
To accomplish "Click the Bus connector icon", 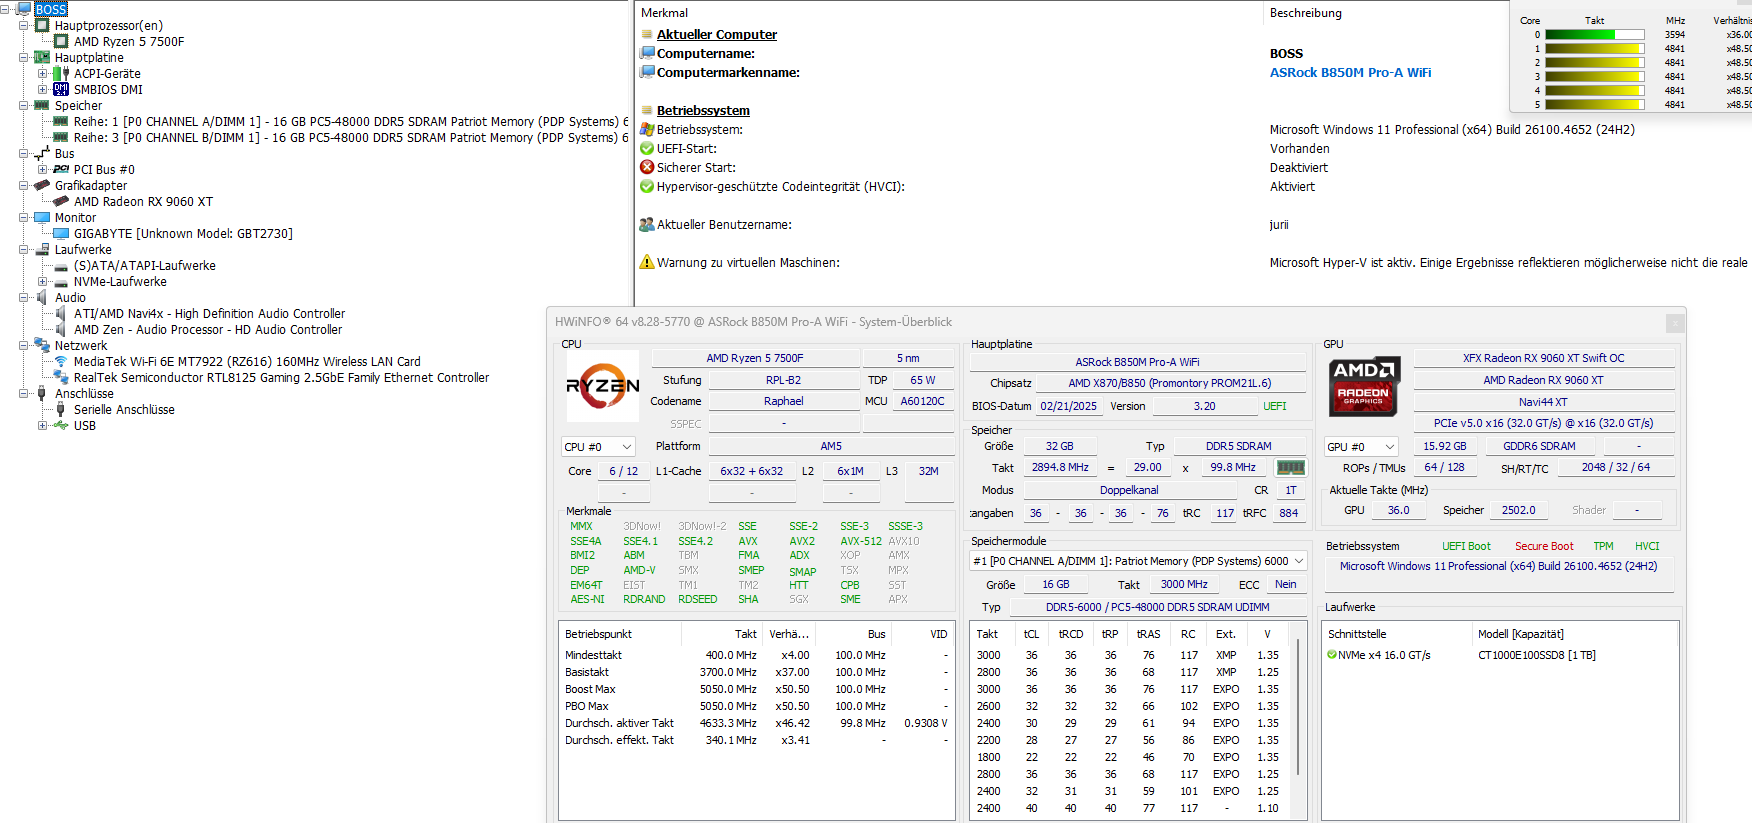I will 42,153.
